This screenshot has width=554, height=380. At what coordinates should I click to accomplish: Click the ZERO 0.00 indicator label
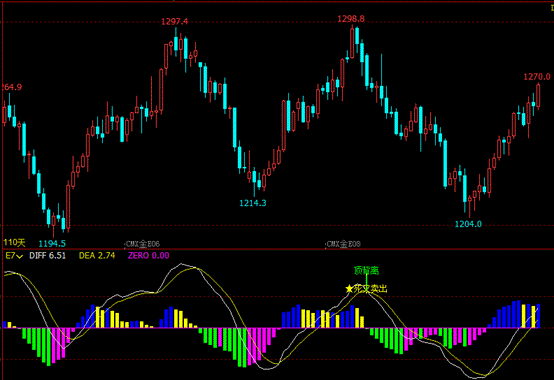point(148,255)
